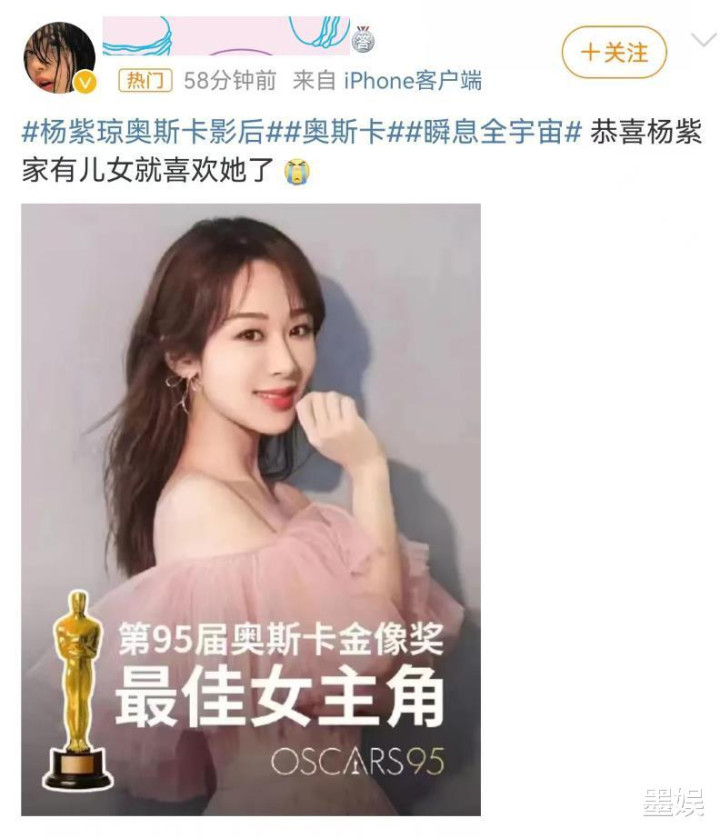This screenshot has height=838, width=720.
Task: Expand the post options chevron menu
Action: pyautogui.click(x=703, y=40)
